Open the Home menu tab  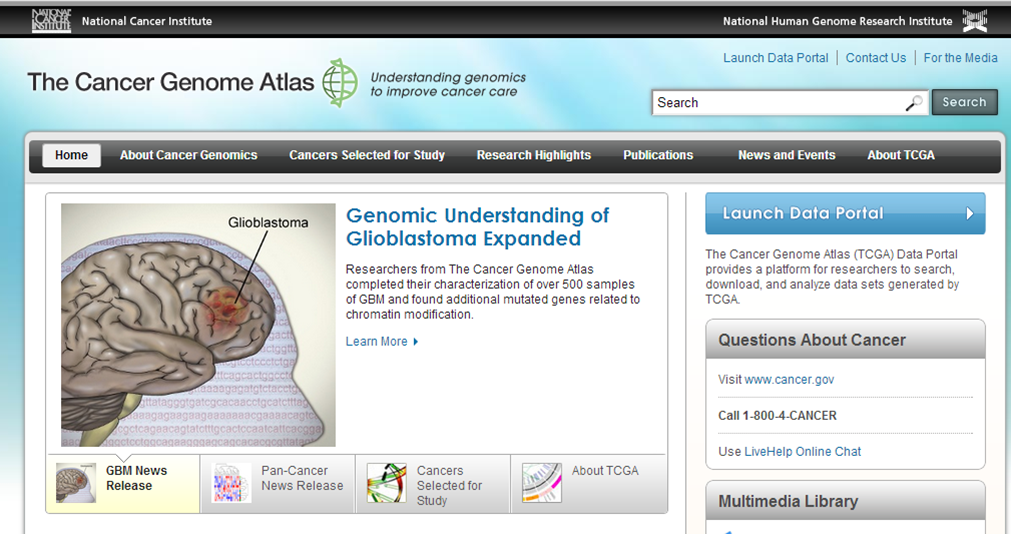(72, 155)
